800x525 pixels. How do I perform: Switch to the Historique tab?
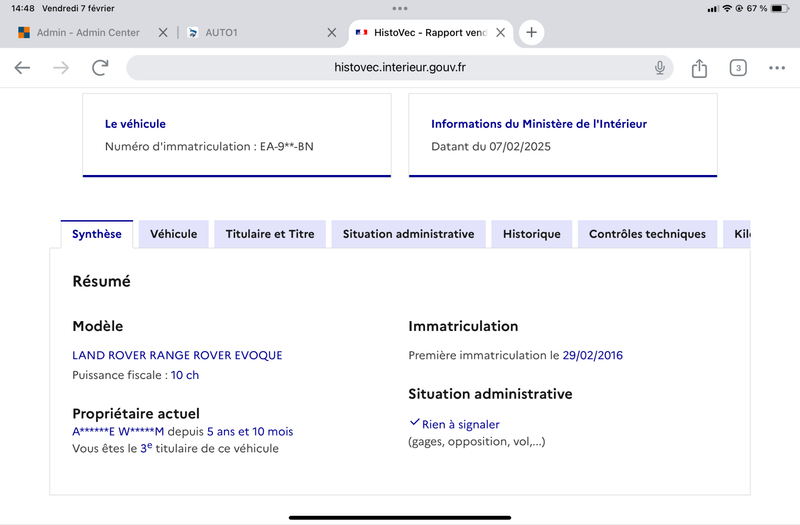pos(532,234)
